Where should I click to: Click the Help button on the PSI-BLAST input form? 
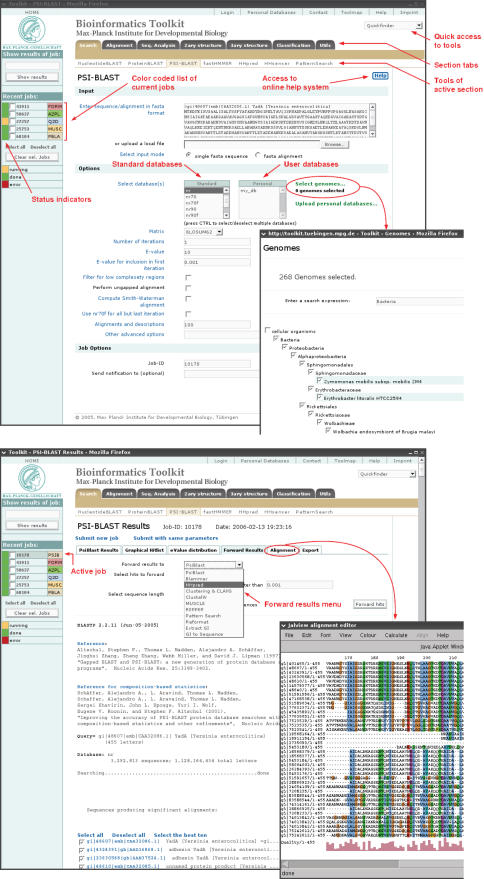(380, 76)
